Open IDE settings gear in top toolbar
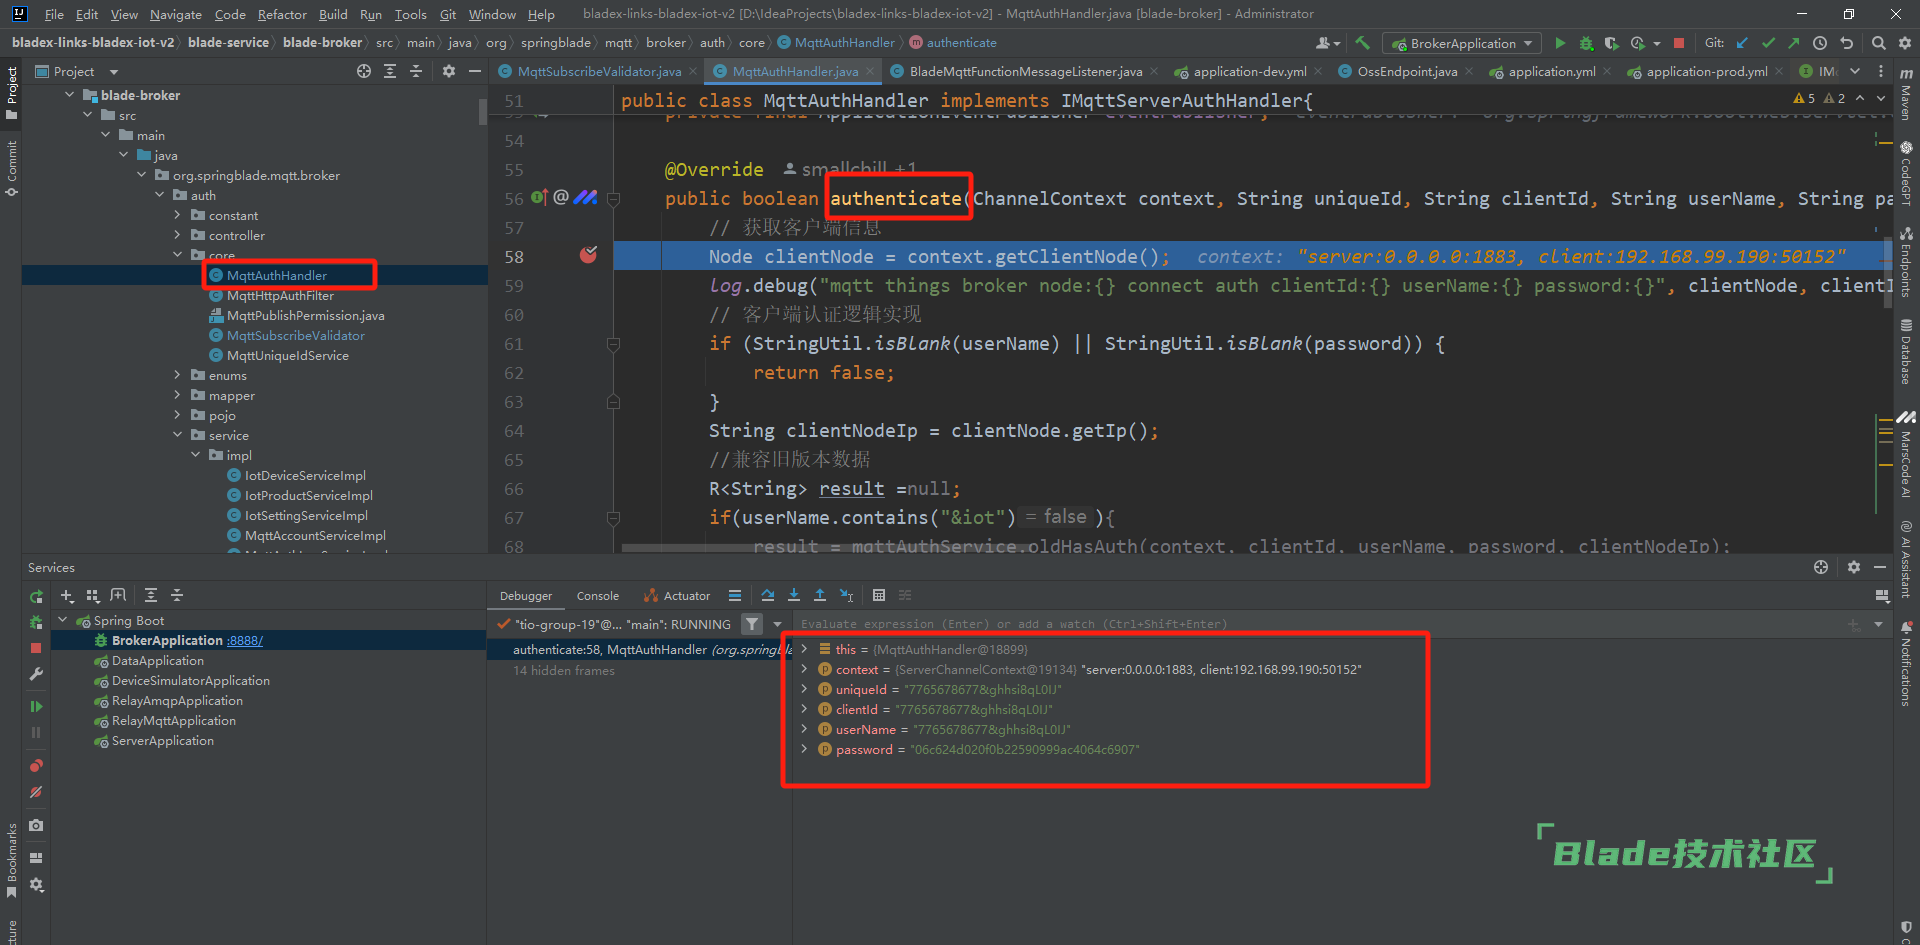Viewport: 1920px width, 945px height. (x=1905, y=43)
